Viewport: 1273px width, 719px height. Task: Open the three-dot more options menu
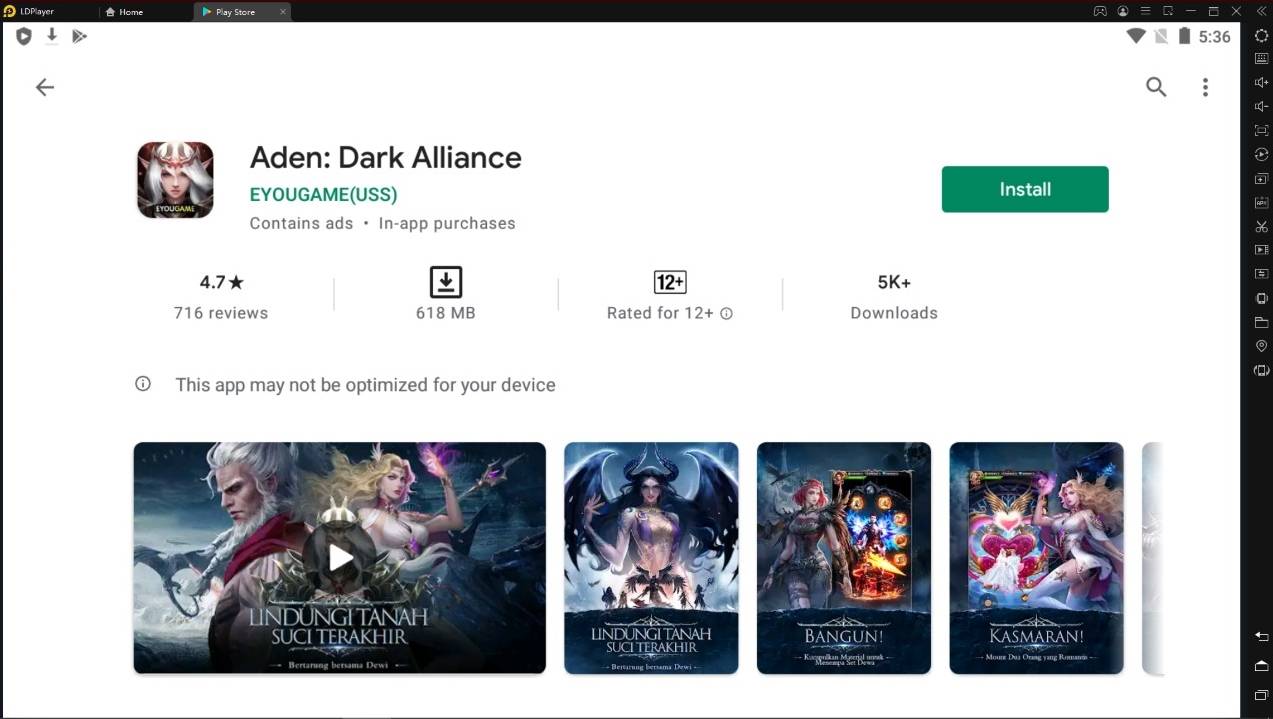point(1205,87)
